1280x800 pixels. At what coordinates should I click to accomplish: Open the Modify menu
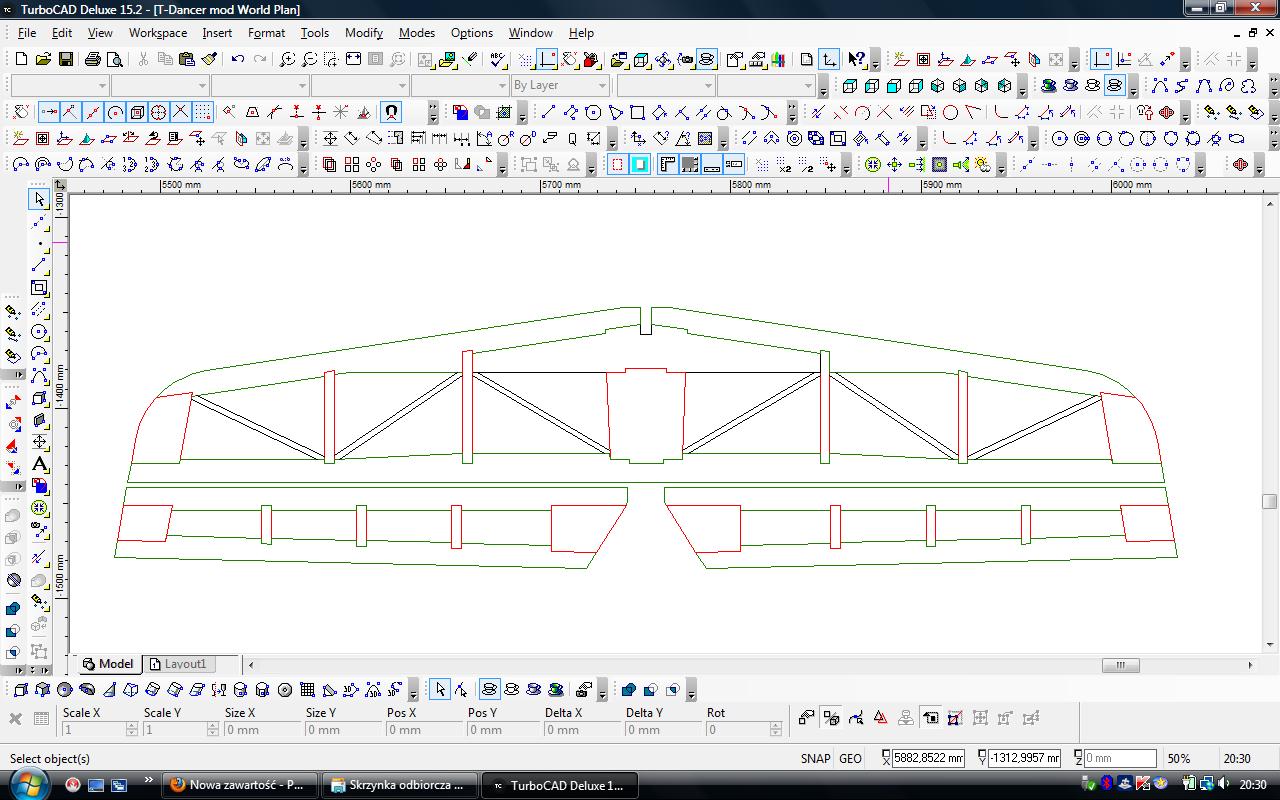click(363, 32)
